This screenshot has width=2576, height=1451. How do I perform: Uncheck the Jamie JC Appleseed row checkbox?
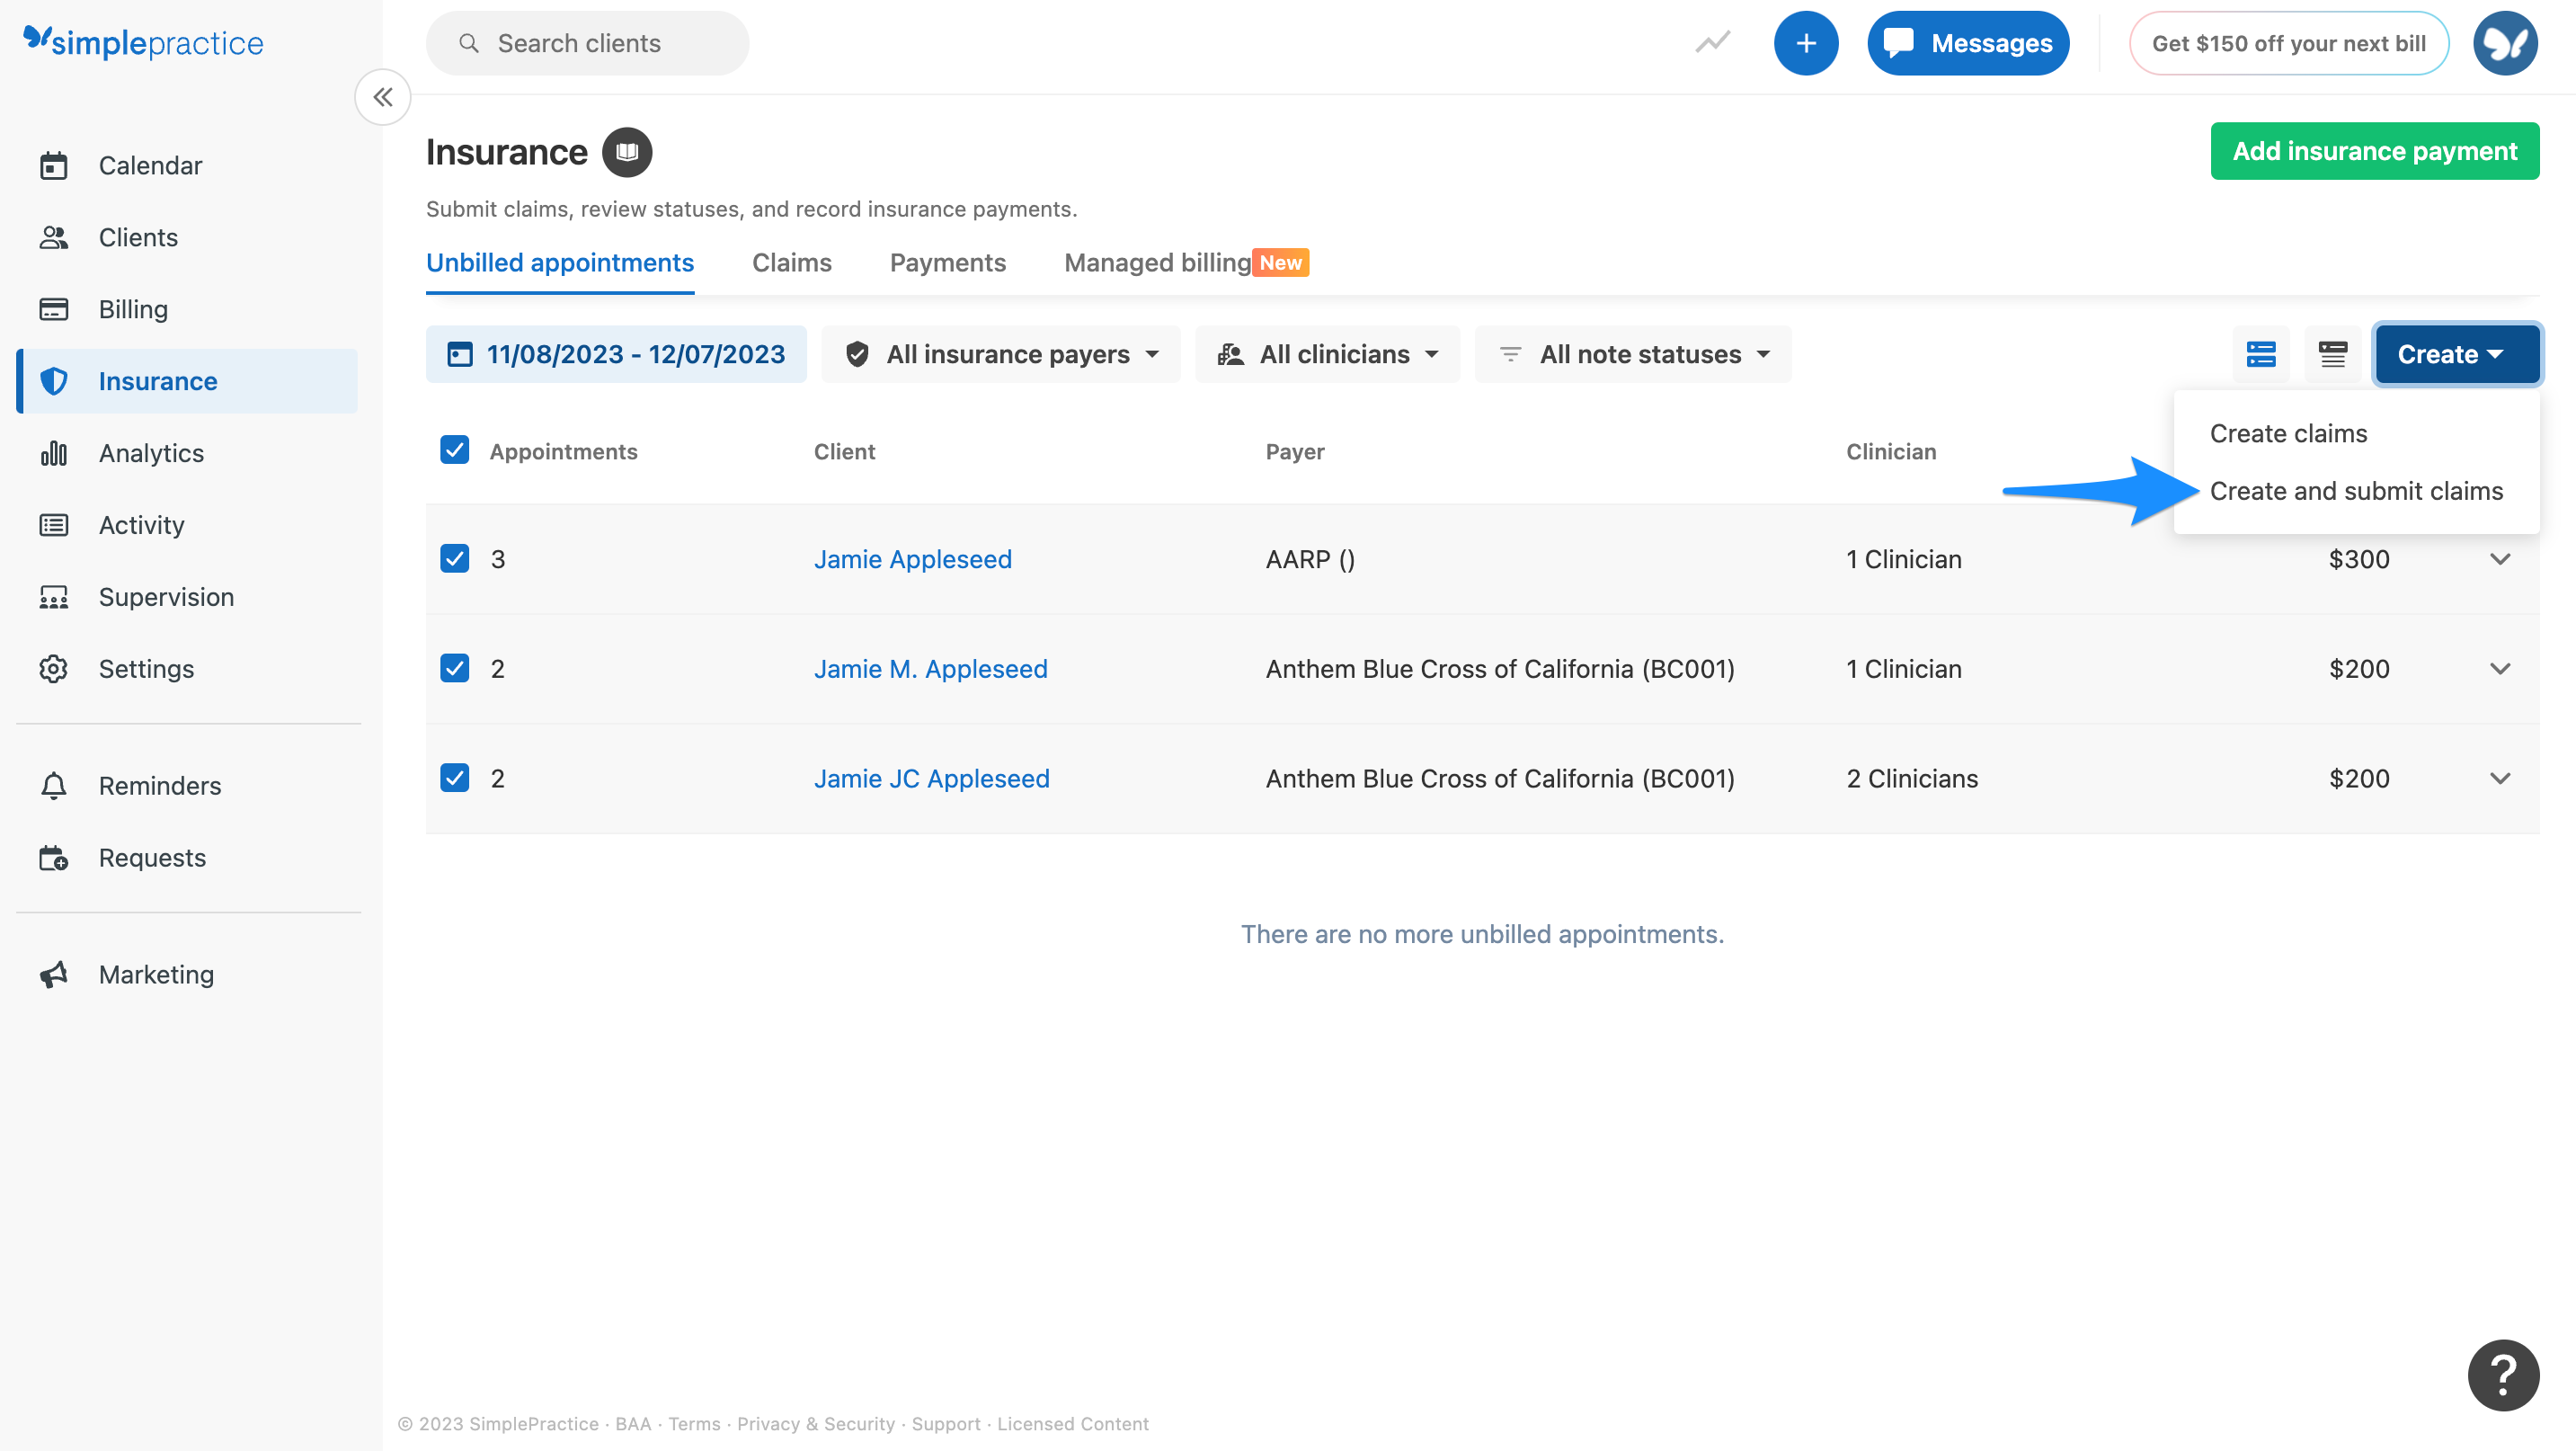point(455,778)
